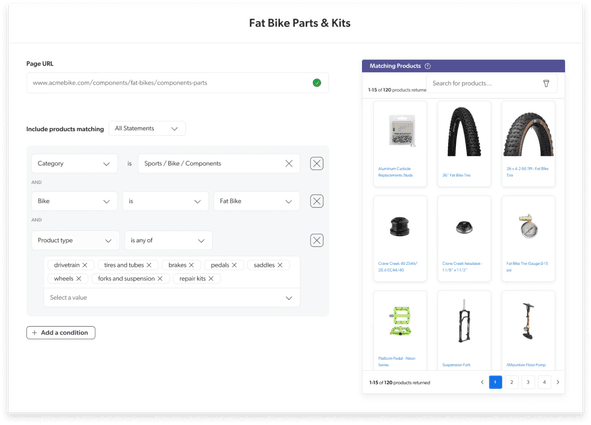Switch to page 2 of results

[511, 382]
